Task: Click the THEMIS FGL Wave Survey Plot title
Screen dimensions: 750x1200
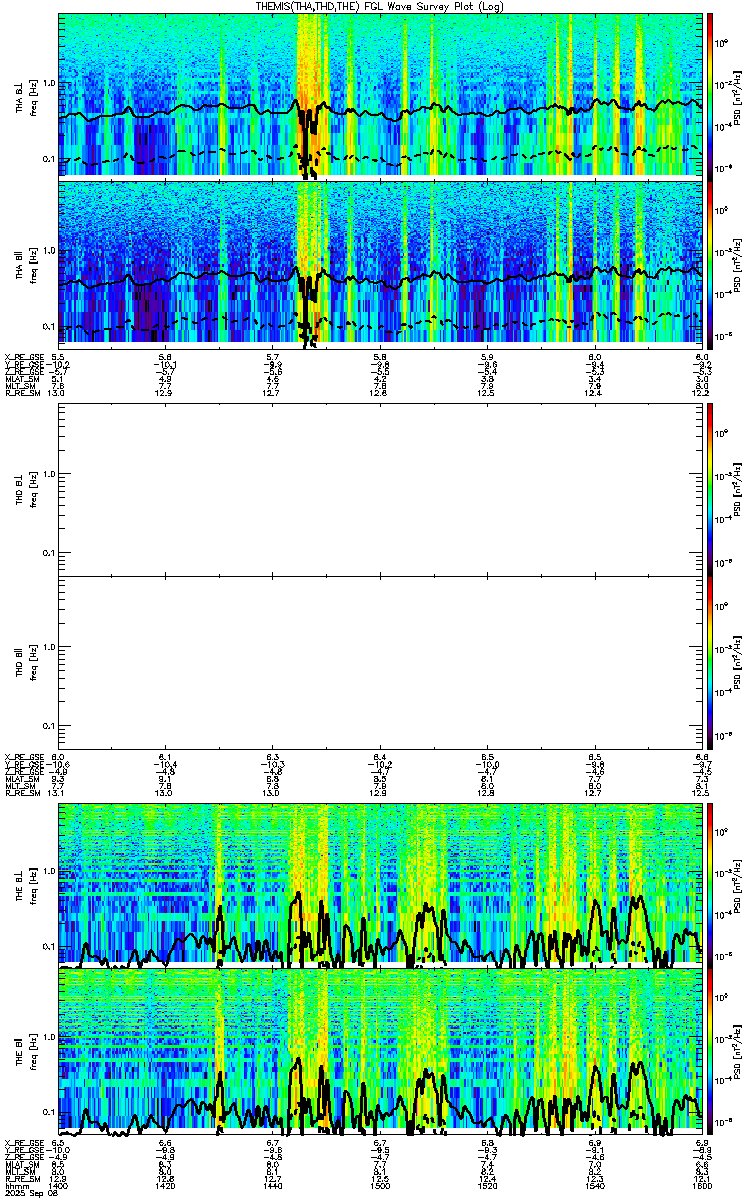Action: [381, 6]
